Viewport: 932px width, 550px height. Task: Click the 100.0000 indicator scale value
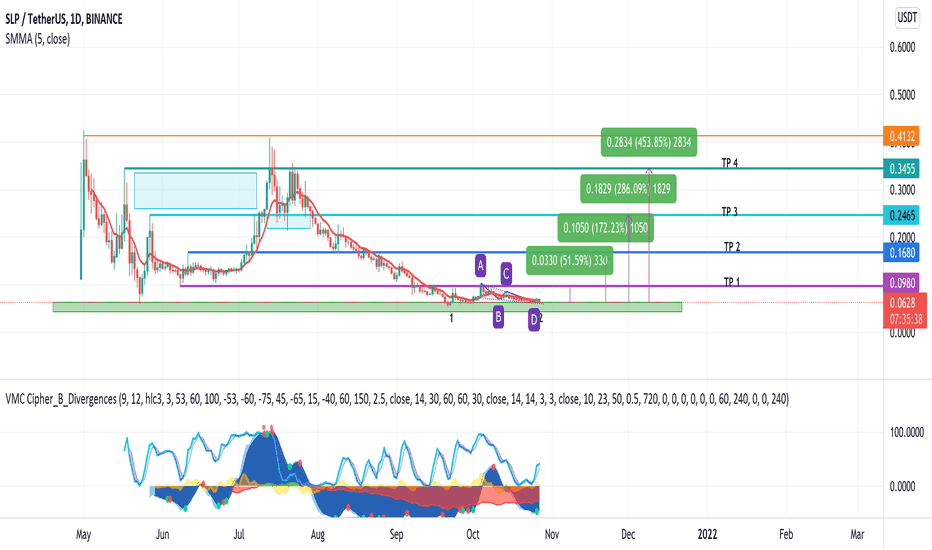[906, 432]
